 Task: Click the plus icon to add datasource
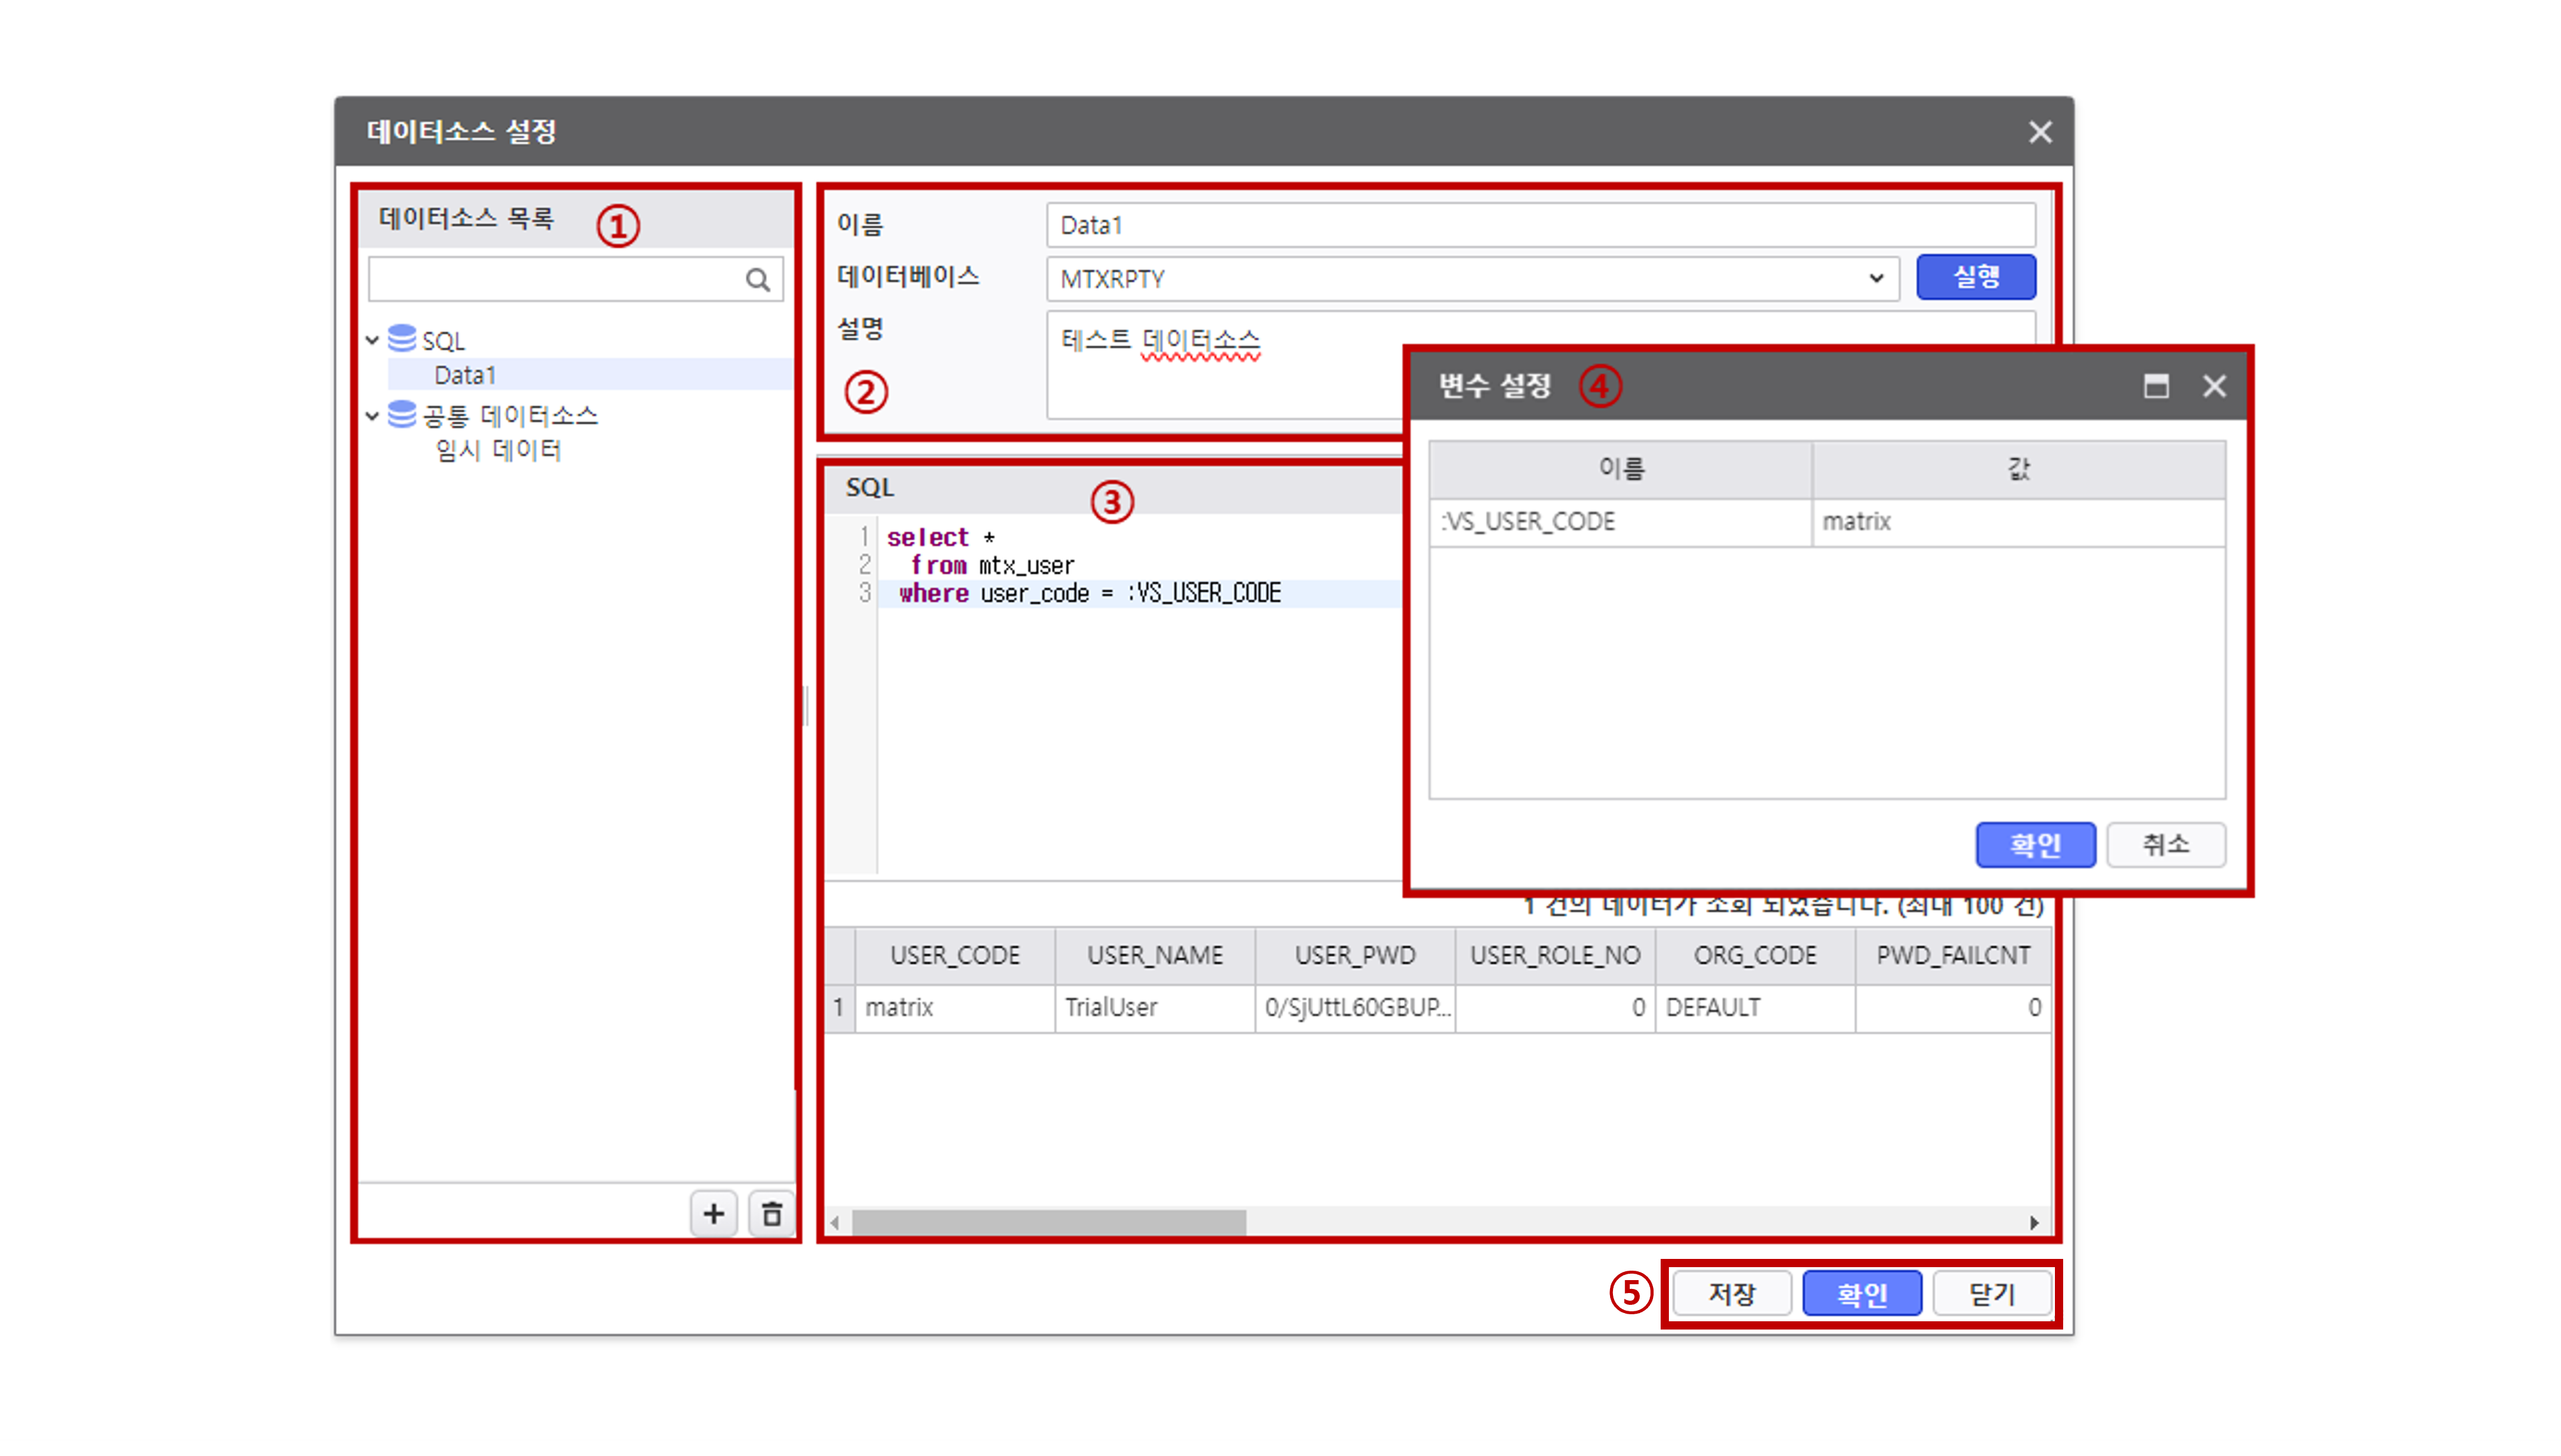[x=713, y=1214]
